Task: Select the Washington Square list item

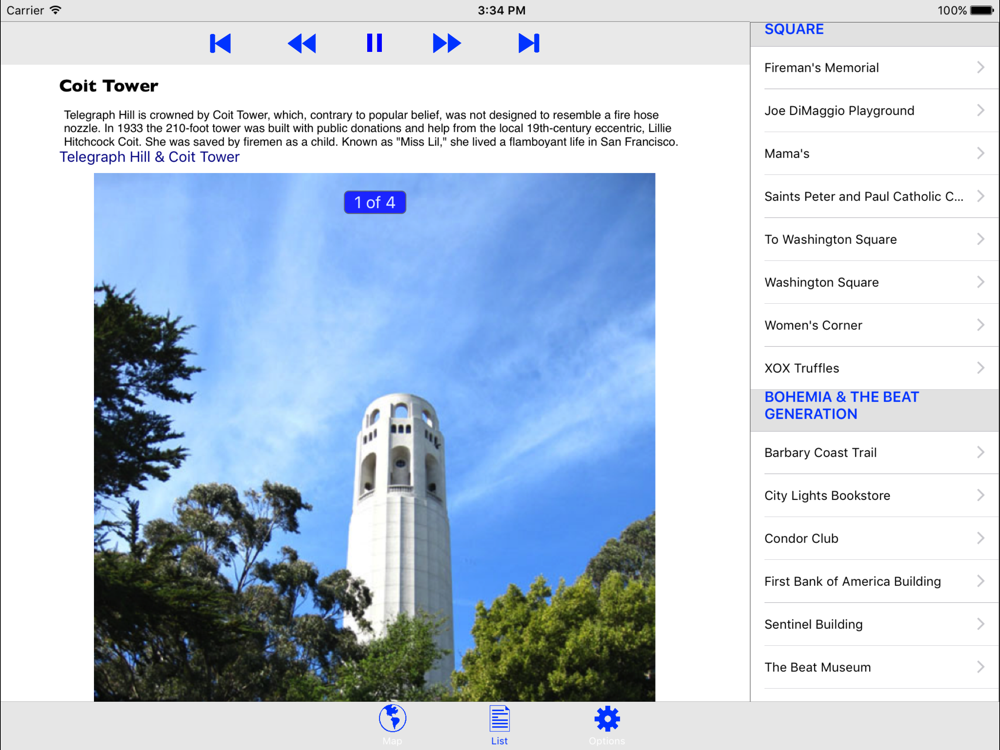Action: click(x=875, y=282)
